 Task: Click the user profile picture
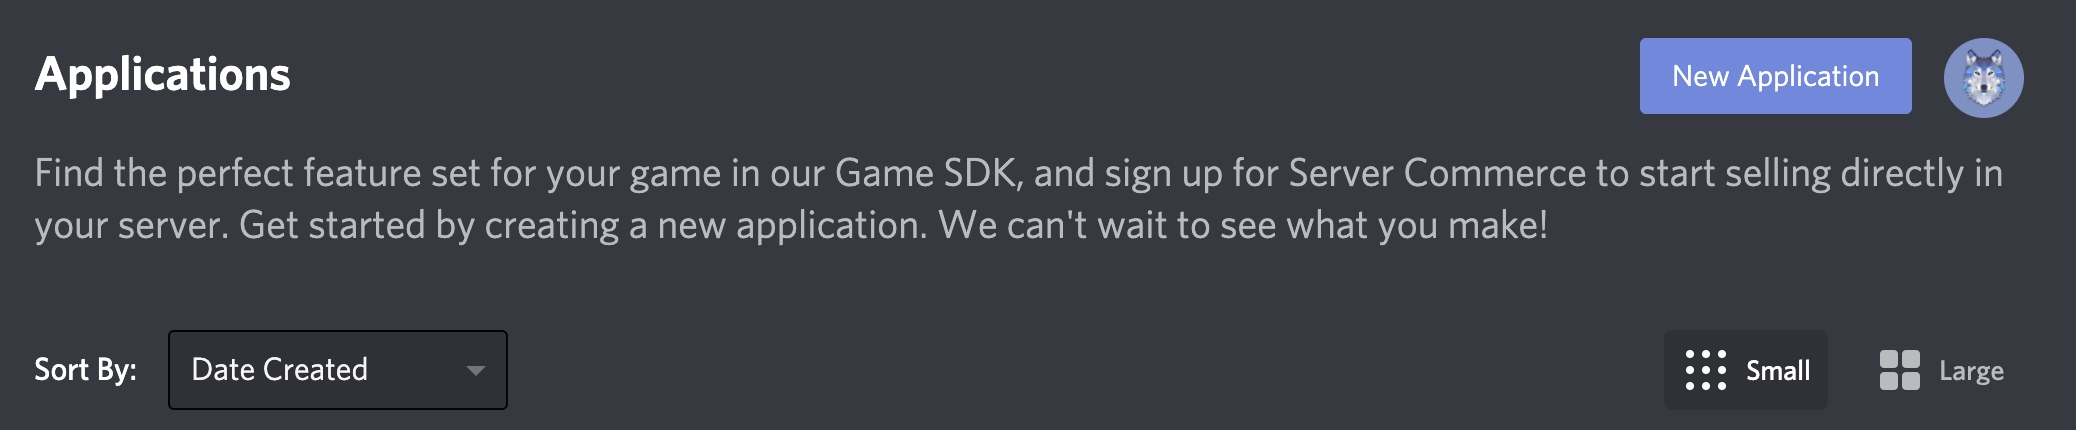click(1983, 78)
